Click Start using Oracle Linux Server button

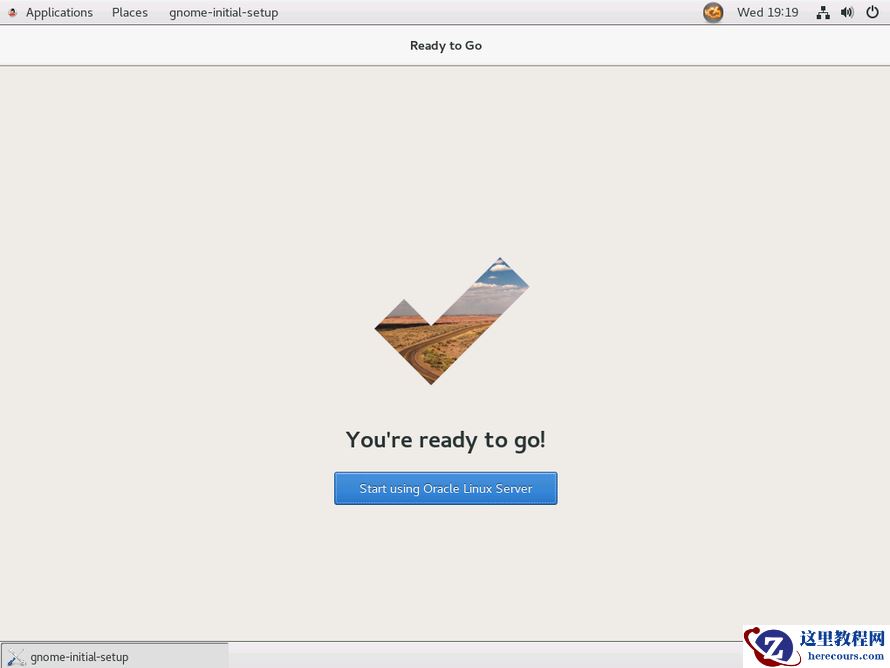click(446, 488)
